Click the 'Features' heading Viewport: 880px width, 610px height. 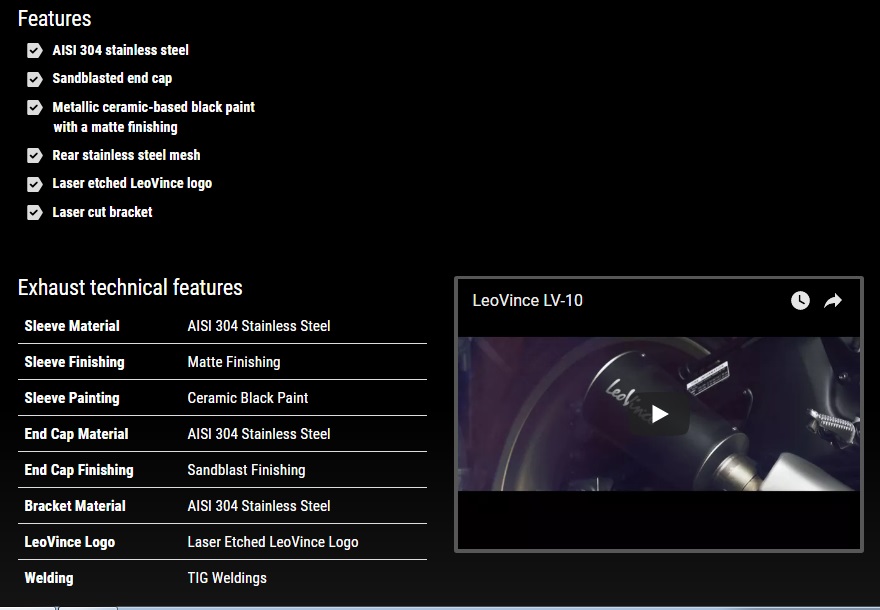[54, 19]
